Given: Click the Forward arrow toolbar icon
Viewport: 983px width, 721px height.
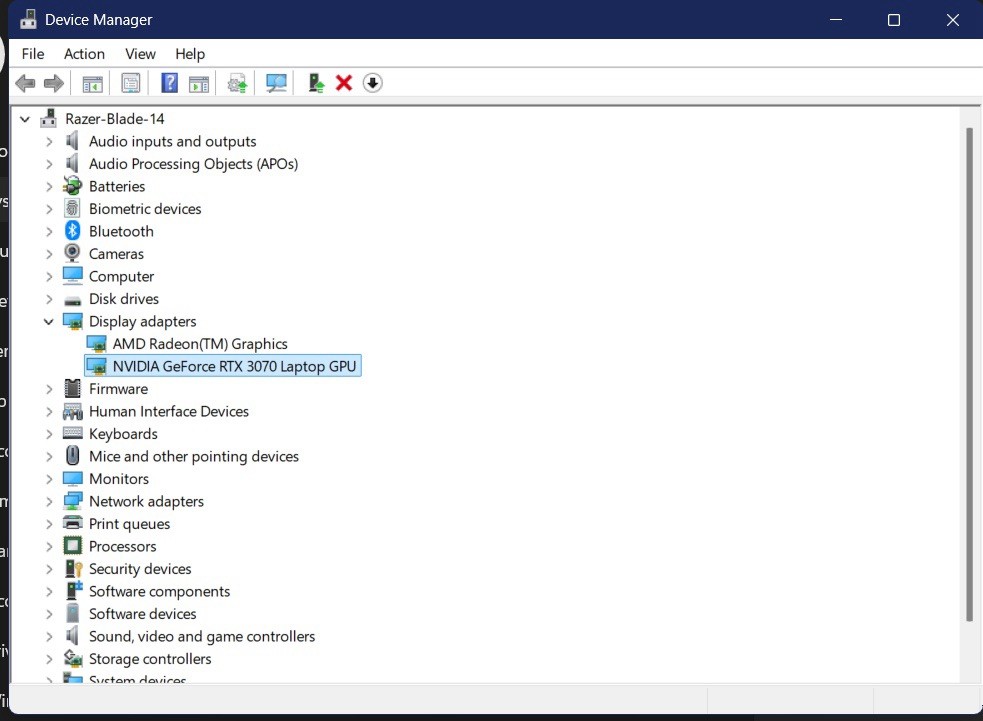Looking at the screenshot, I should click(x=54, y=83).
